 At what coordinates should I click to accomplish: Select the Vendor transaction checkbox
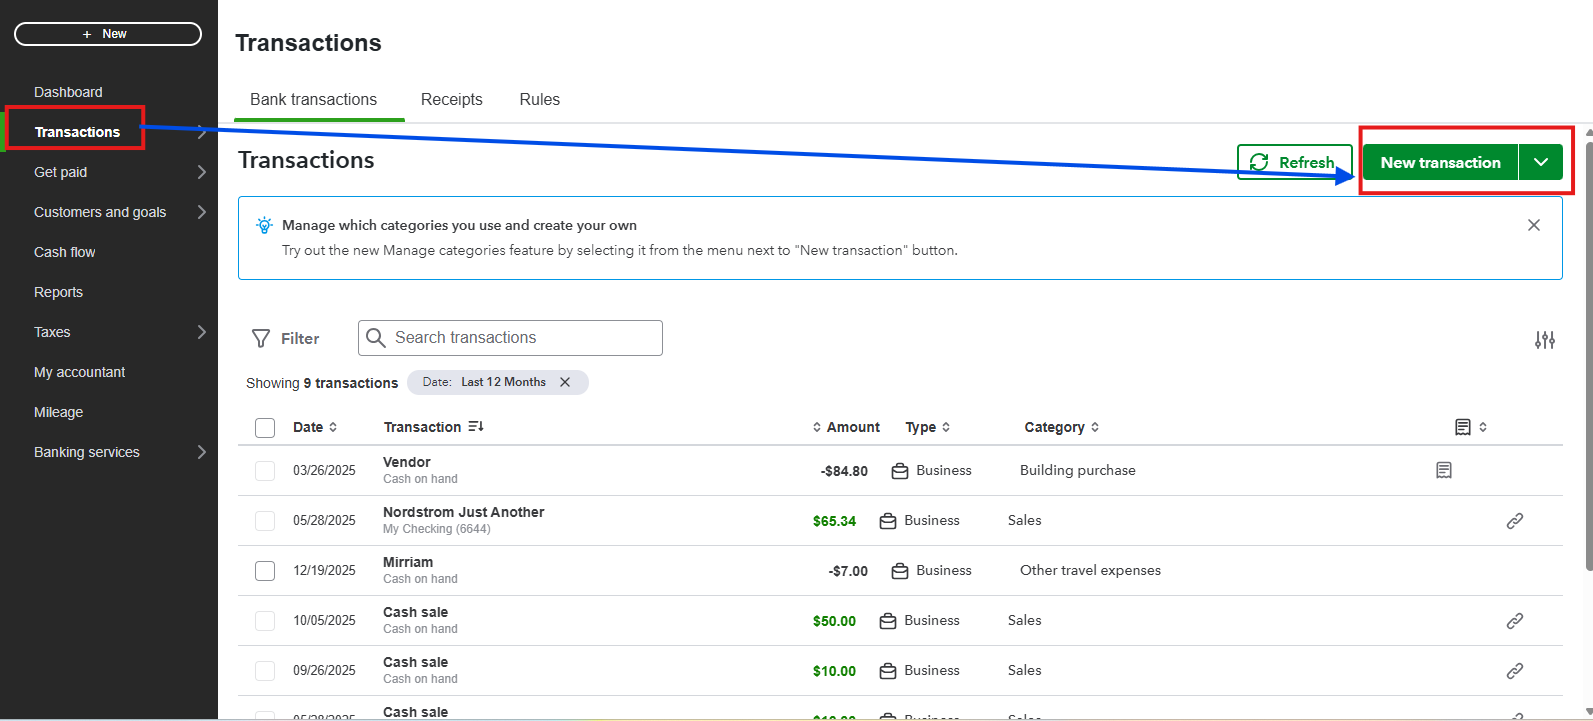pyautogui.click(x=265, y=471)
